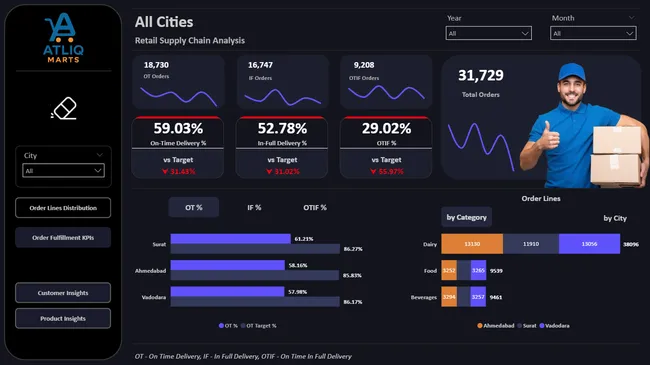
Task: Open the Year filter dropdown
Action: coord(488,33)
